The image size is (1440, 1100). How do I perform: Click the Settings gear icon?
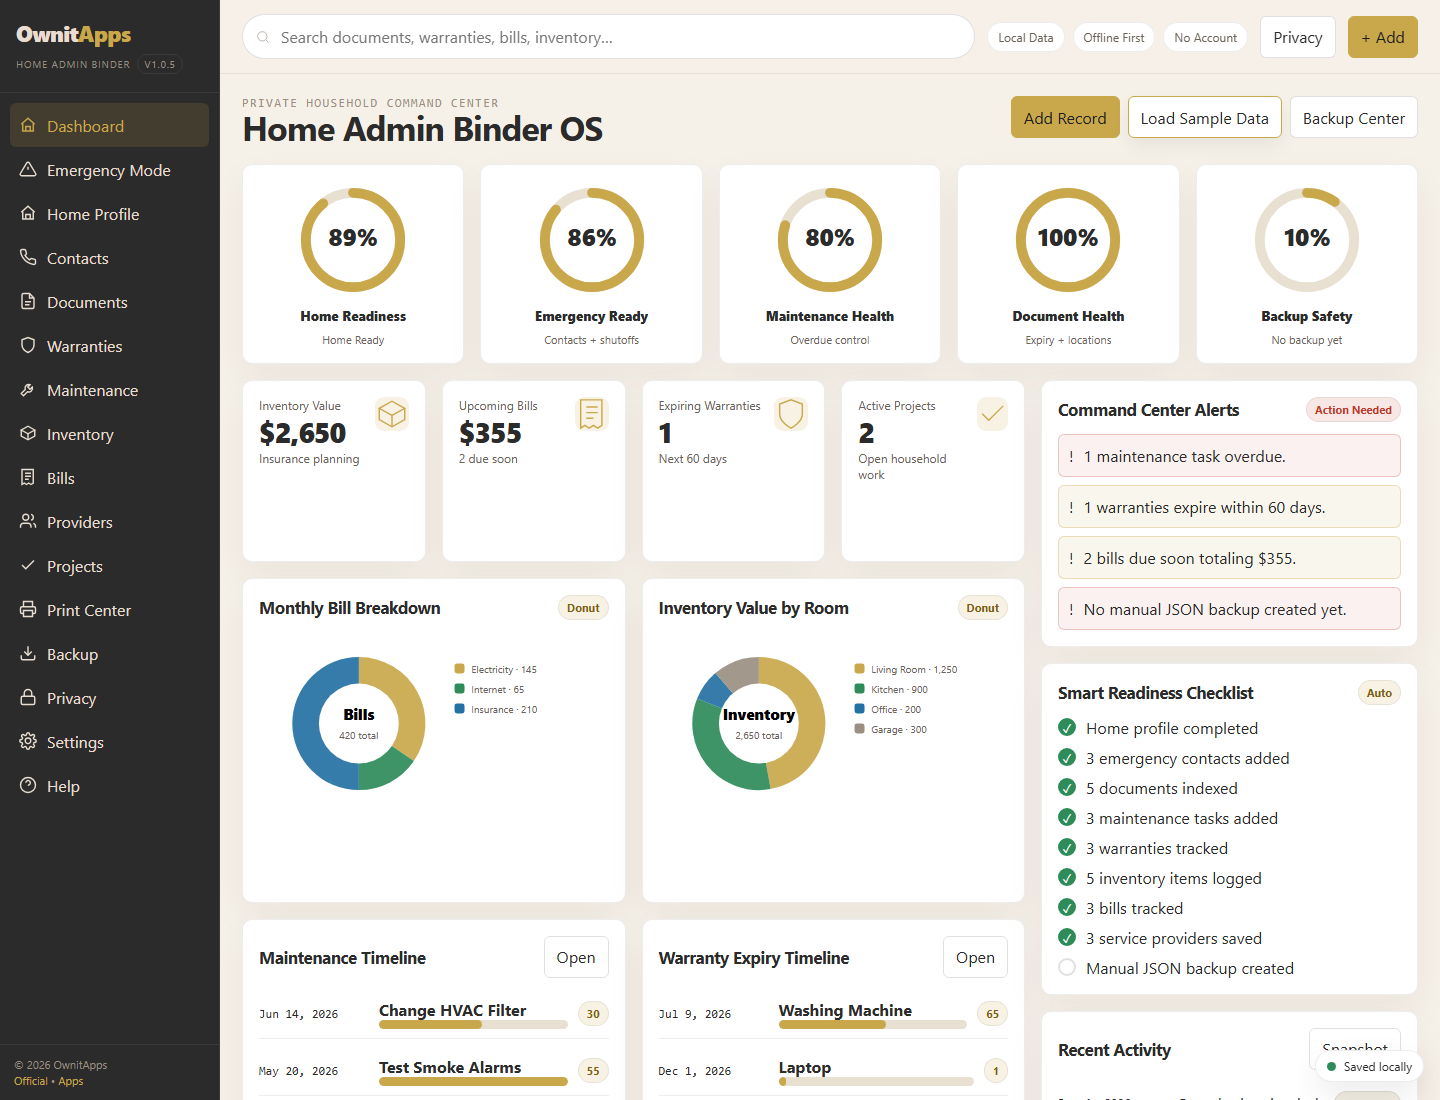click(x=28, y=742)
